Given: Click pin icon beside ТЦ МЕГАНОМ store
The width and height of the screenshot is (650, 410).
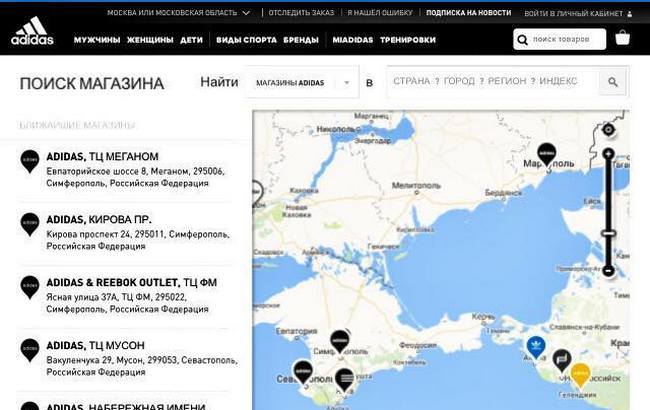Looking at the screenshot, I should (x=30, y=161).
